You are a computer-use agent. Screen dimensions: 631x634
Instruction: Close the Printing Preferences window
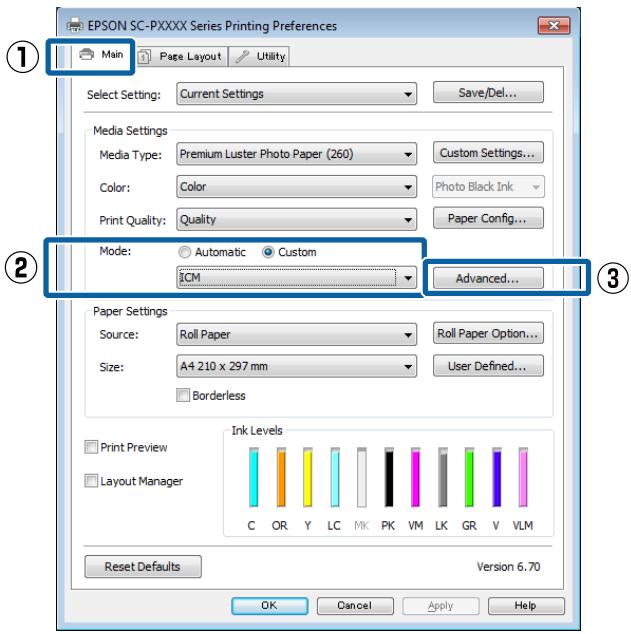554,25
